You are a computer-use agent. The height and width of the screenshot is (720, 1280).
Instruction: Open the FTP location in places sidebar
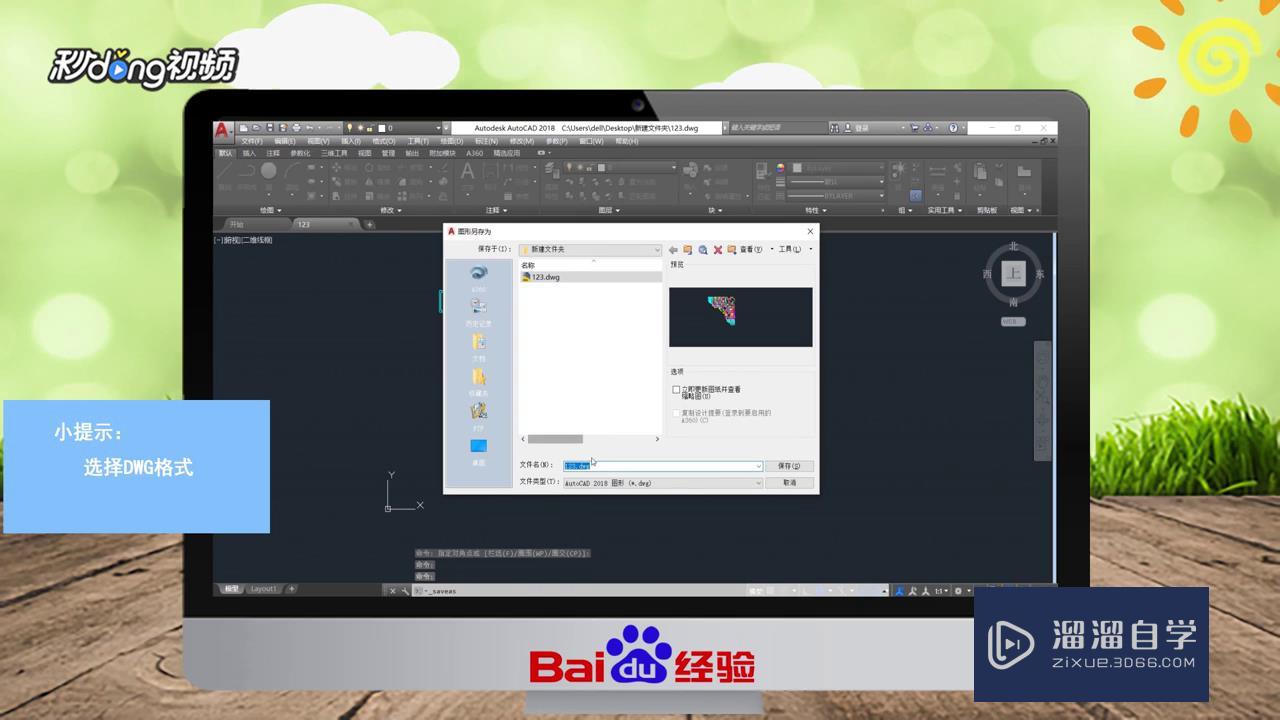(478, 417)
